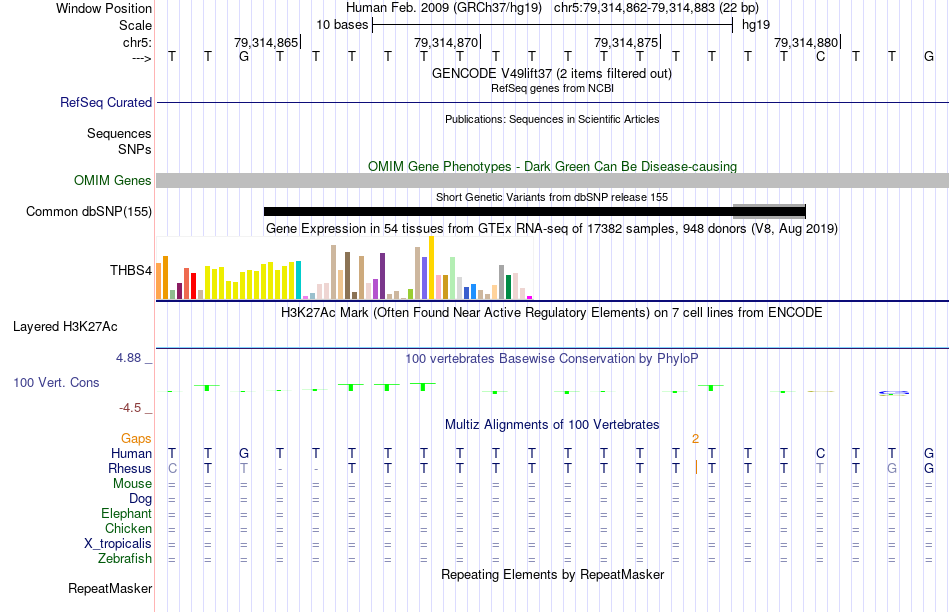Screen dimensions: 950x612
Task: Click the Rhesus C base at first column
Action: tap(172, 468)
